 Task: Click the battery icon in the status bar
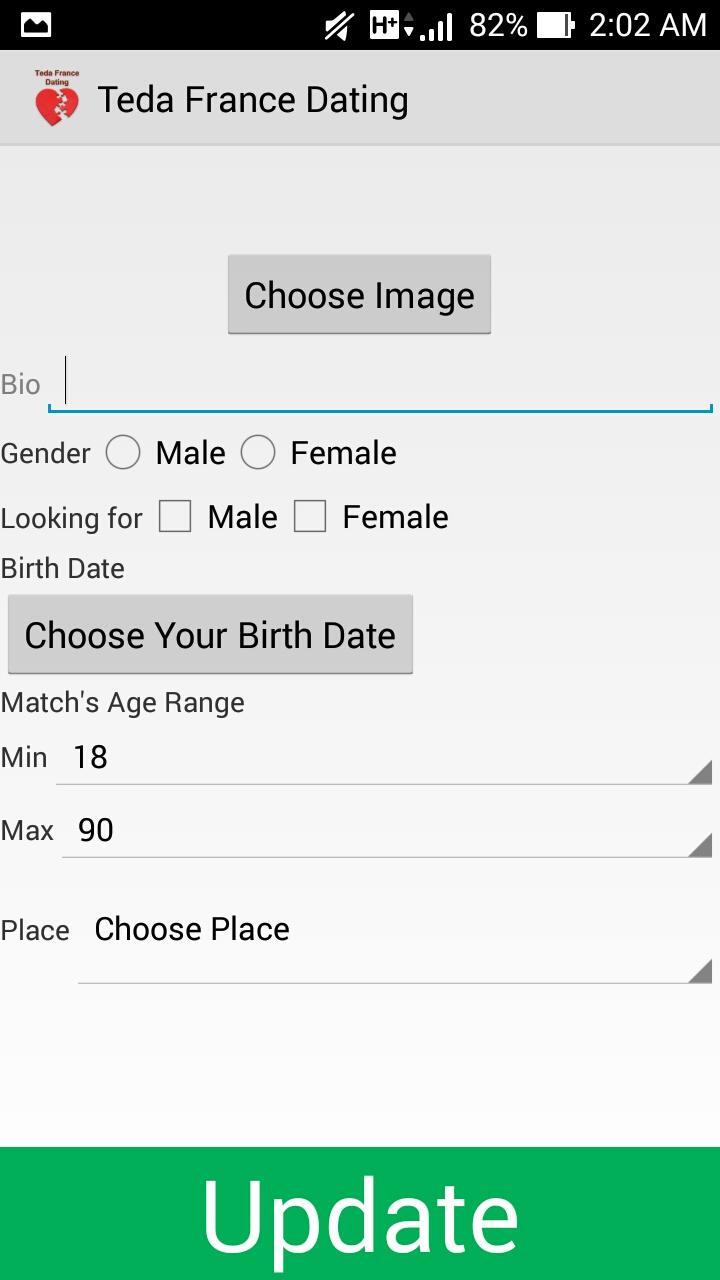click(555, 23)
